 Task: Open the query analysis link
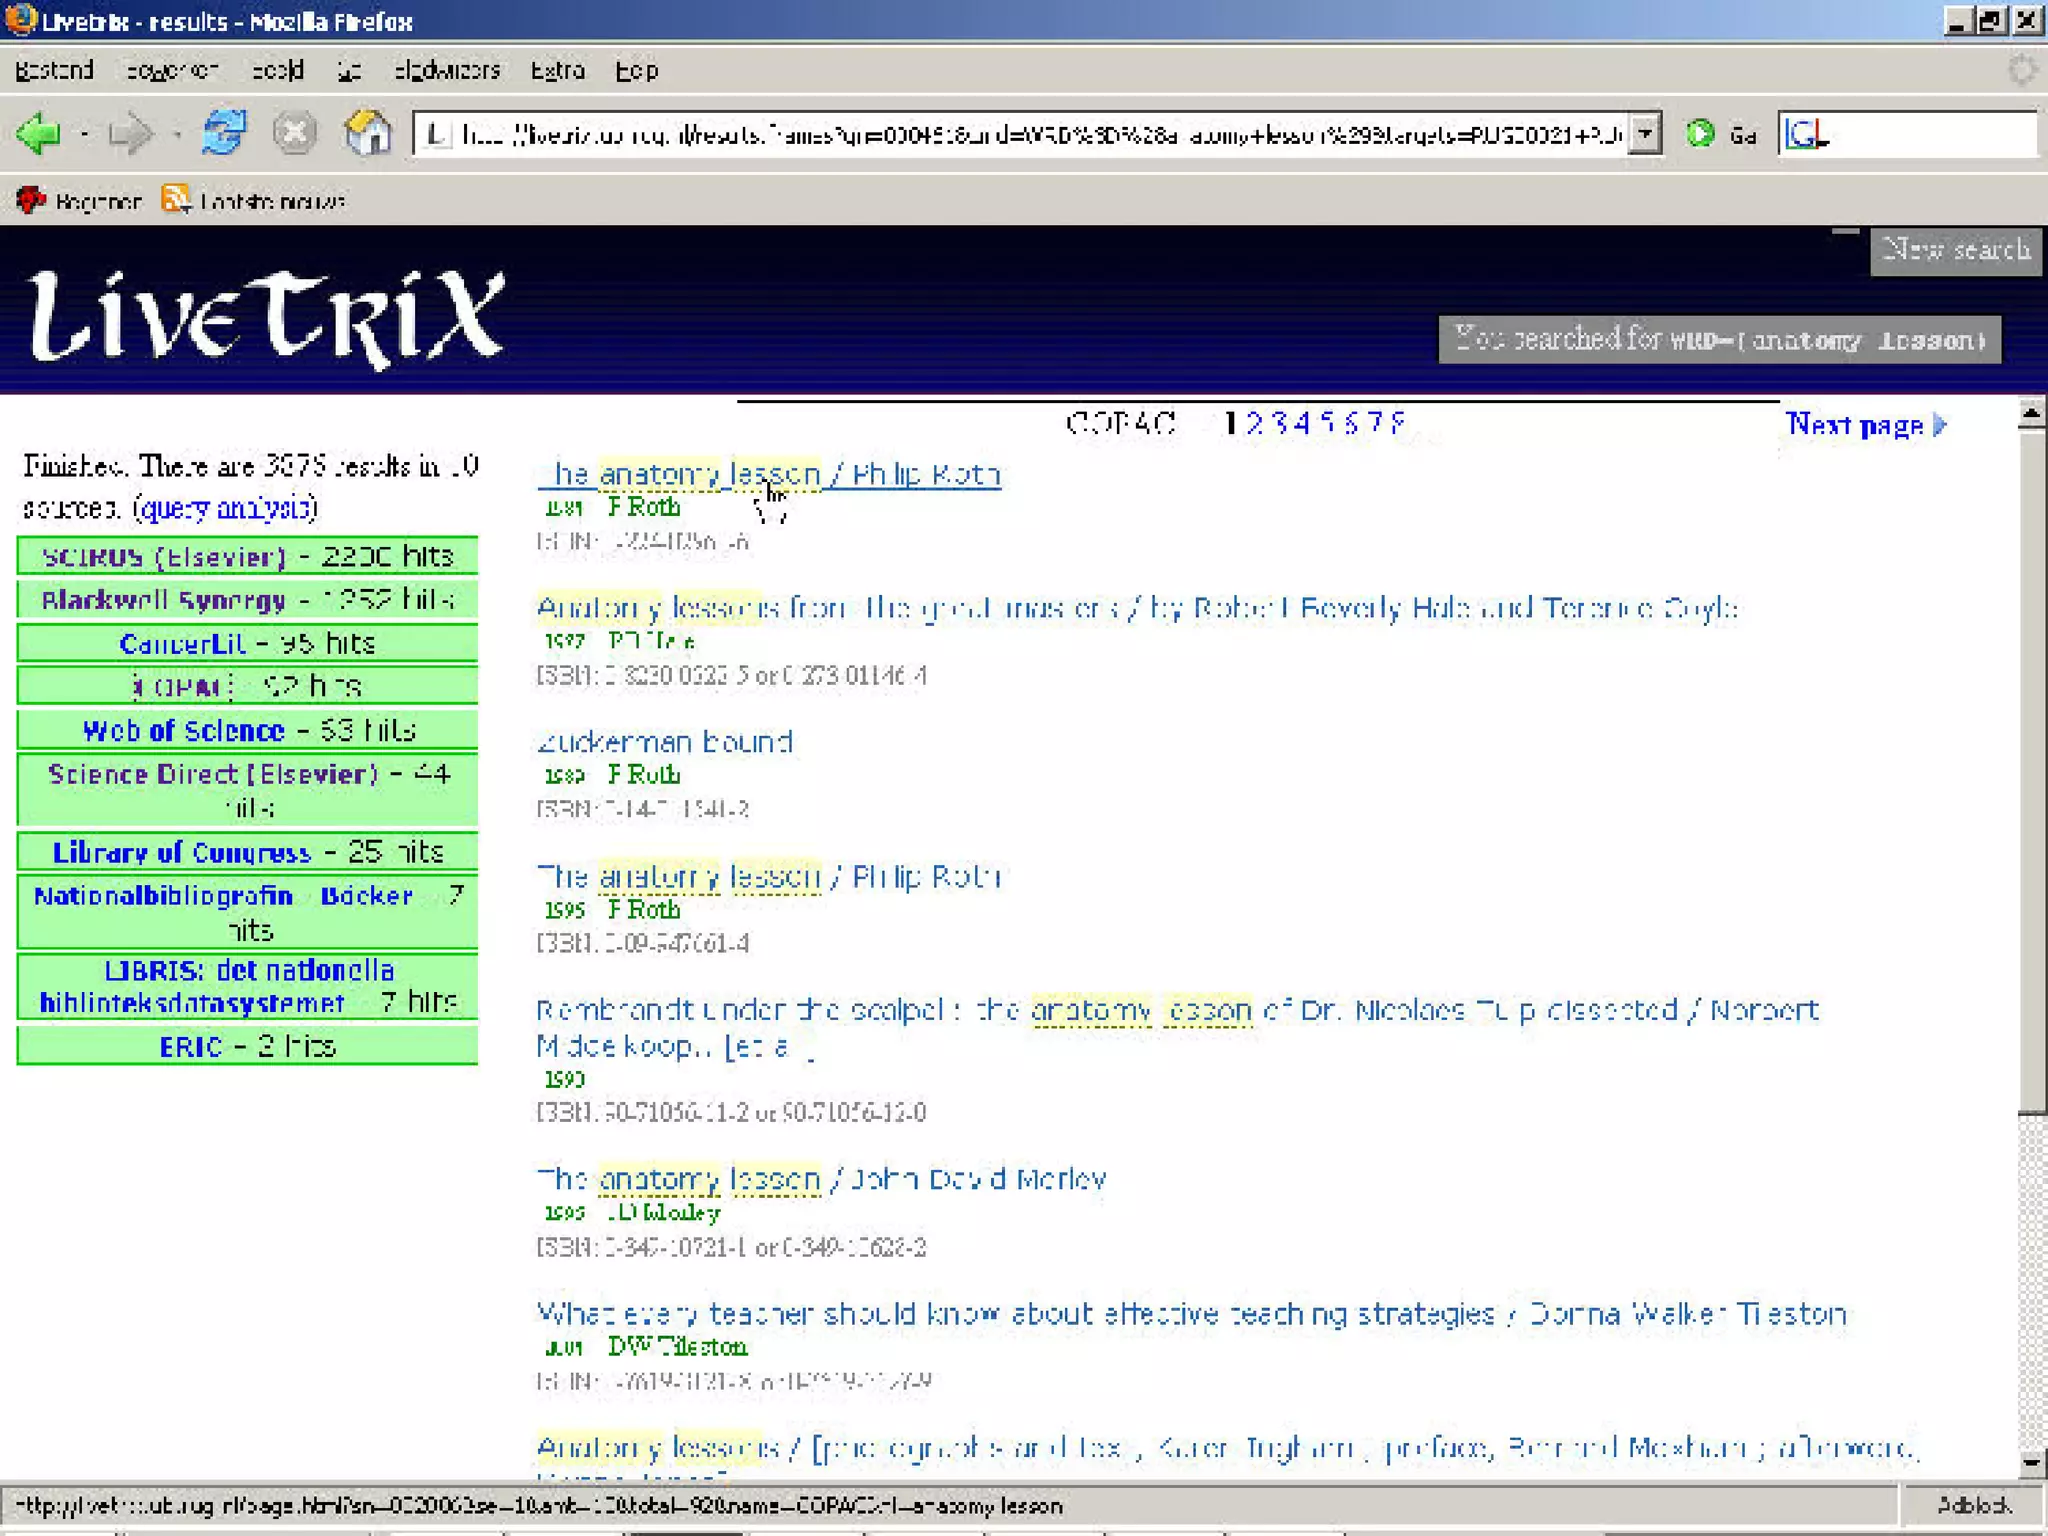click(225, 509)
